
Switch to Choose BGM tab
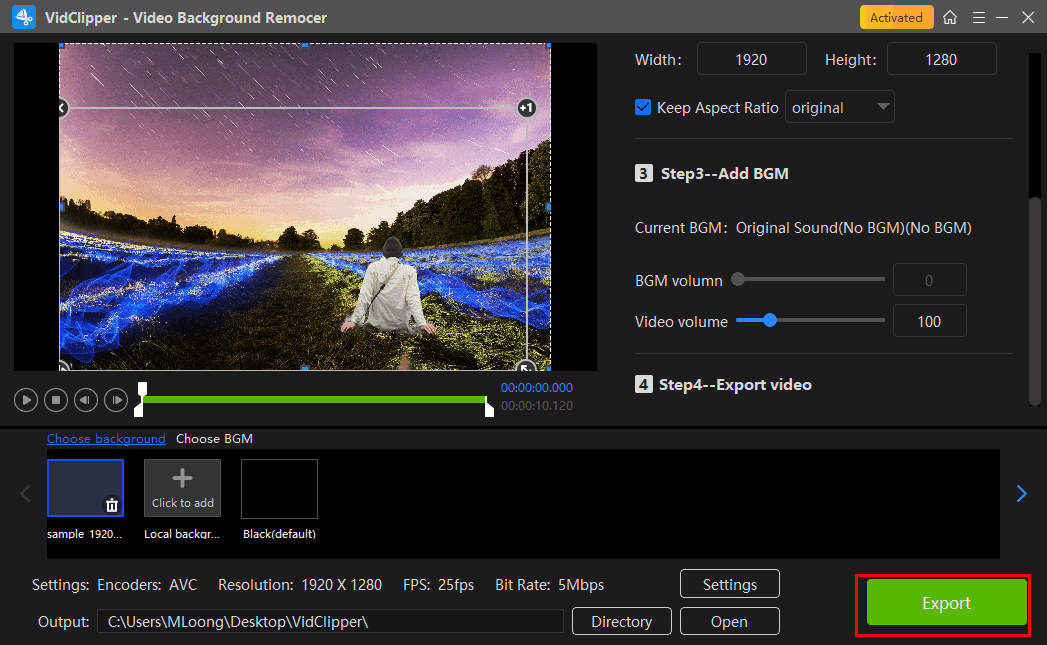214,439
